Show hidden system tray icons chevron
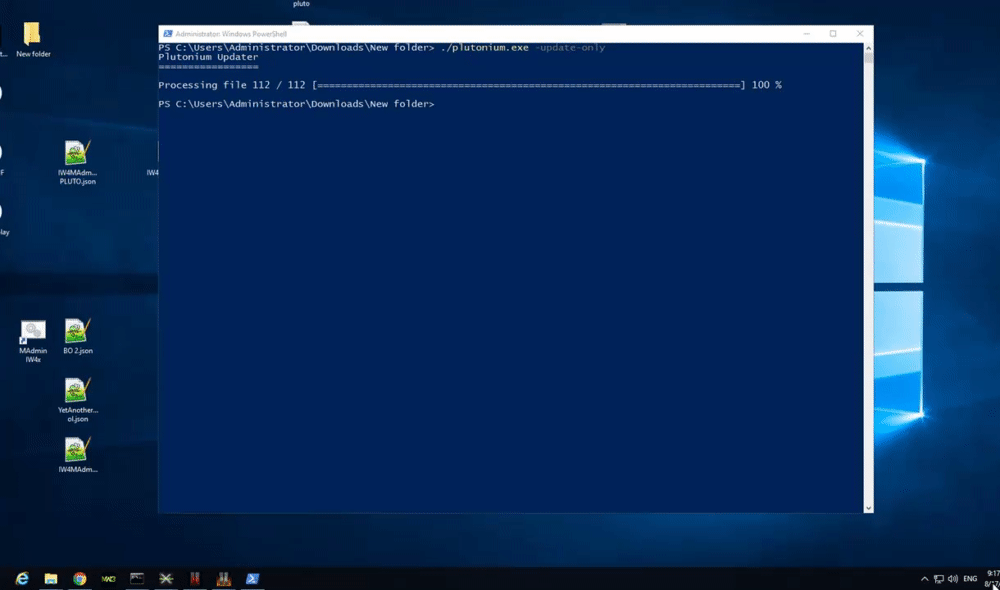Screen dimensions: 1000x590 point(924,579)
